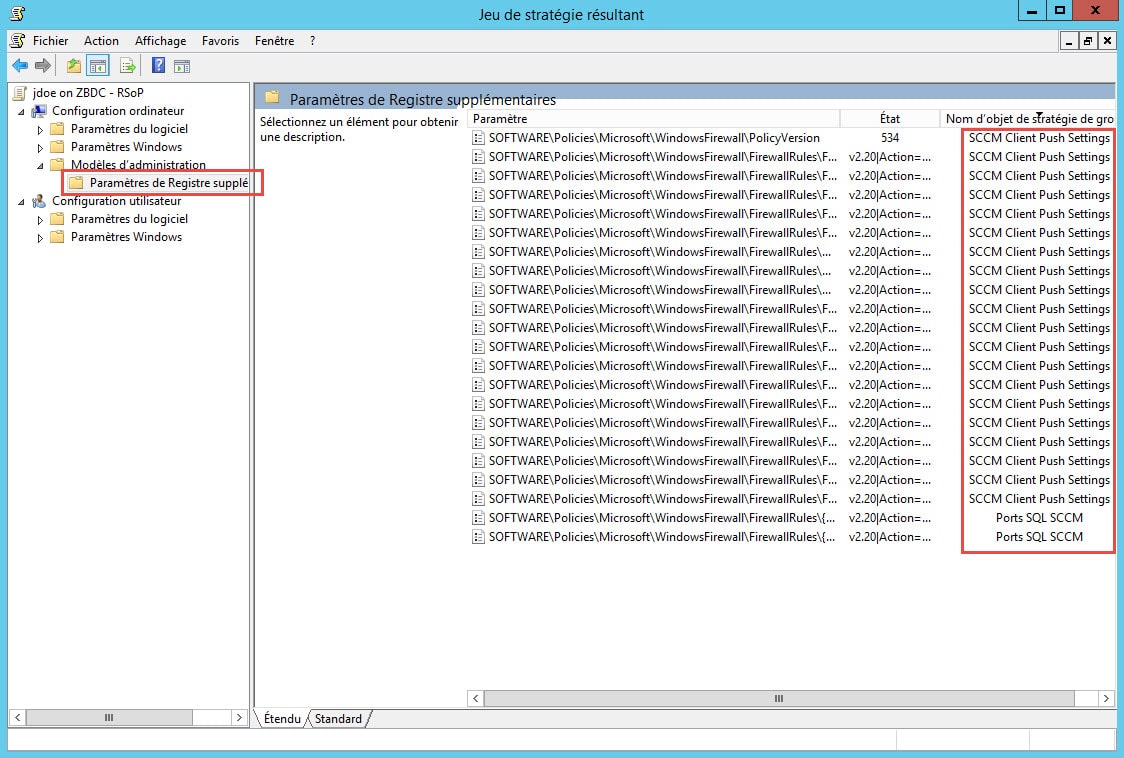Viewport: 1124px width, 758px height.
Task: Click the app icon in the title bar
Action: 18,13
